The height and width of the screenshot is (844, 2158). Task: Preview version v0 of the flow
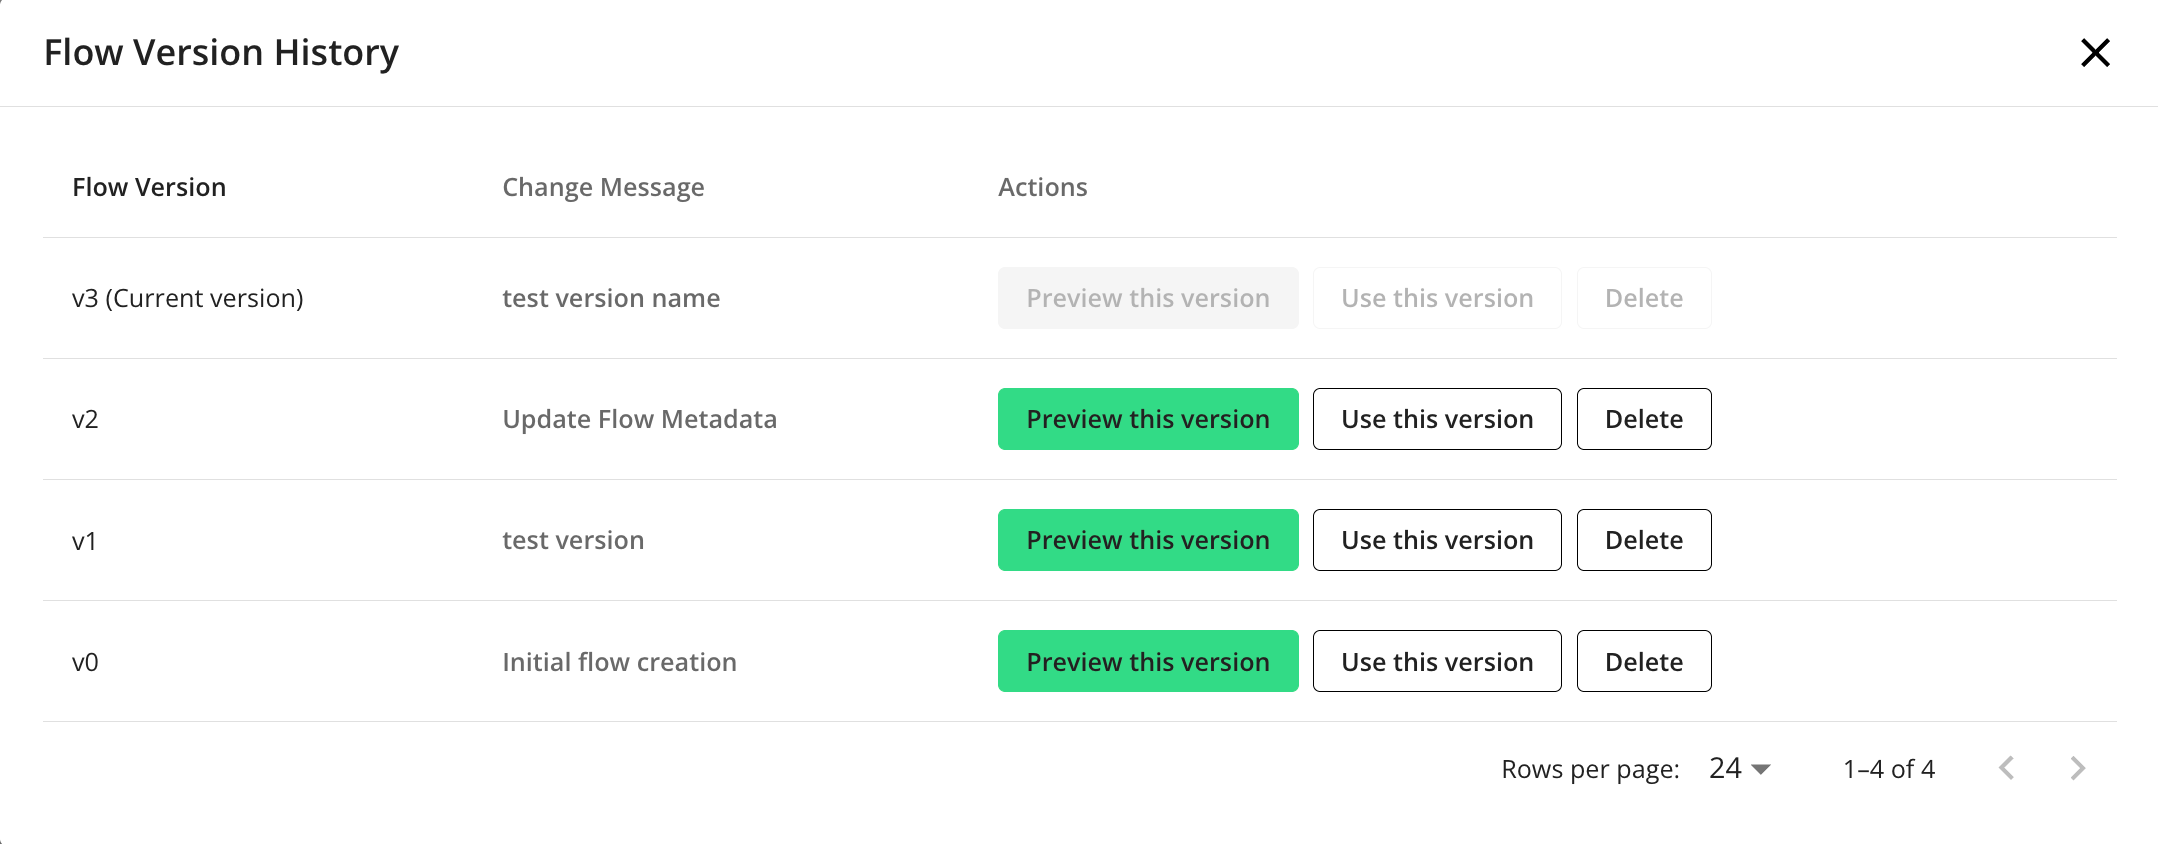(x=1147, y=661)
